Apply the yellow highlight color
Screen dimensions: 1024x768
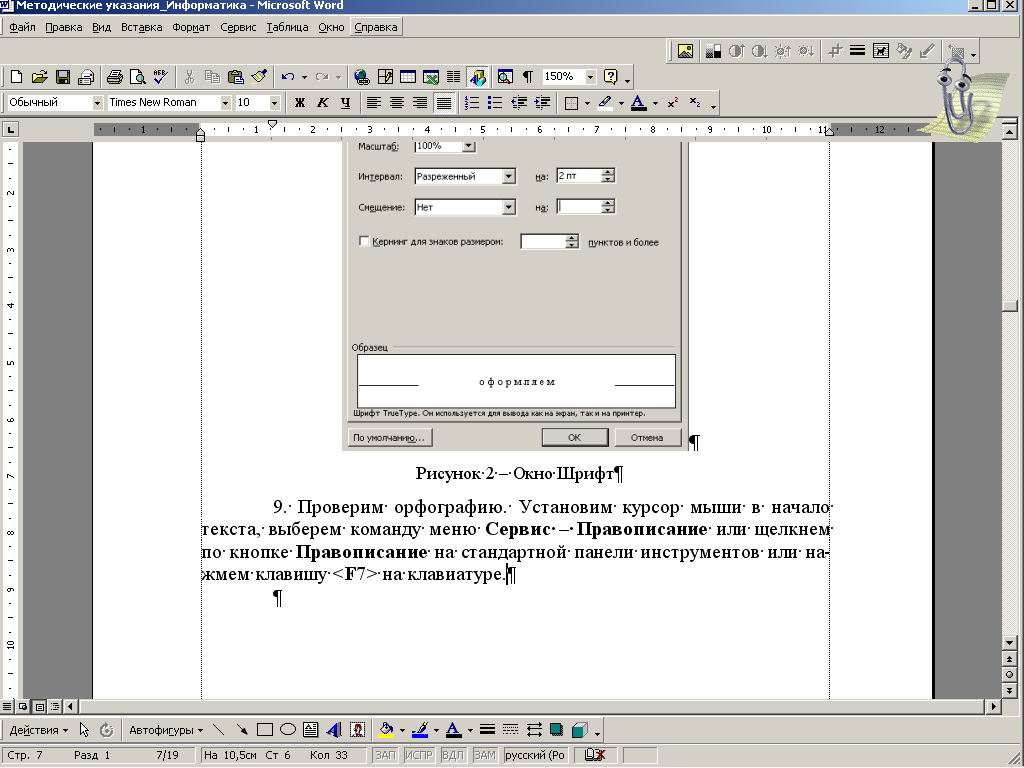tap(605, 103)
